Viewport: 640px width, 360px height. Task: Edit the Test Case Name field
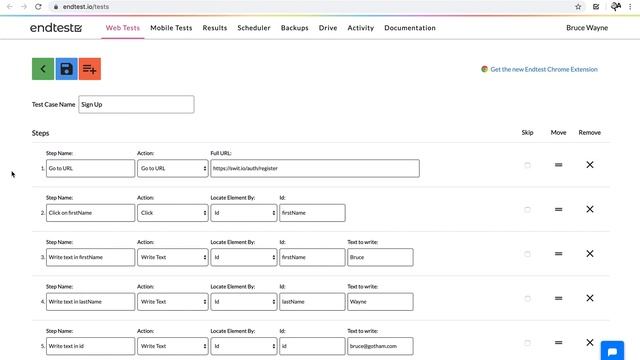tap(136, 104)
